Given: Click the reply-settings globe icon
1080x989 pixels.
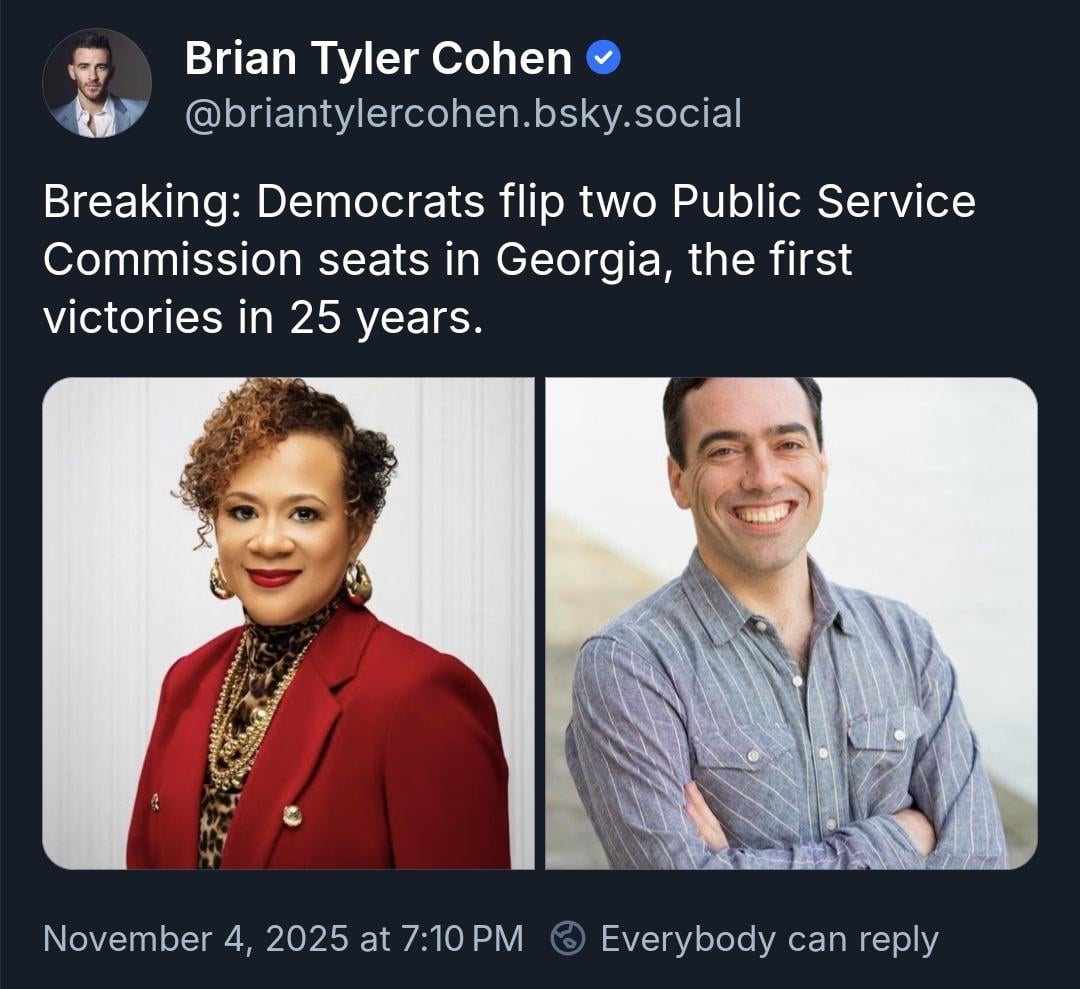Looking at the screenshot, I should pyautogui.click(x=568, y=939).
